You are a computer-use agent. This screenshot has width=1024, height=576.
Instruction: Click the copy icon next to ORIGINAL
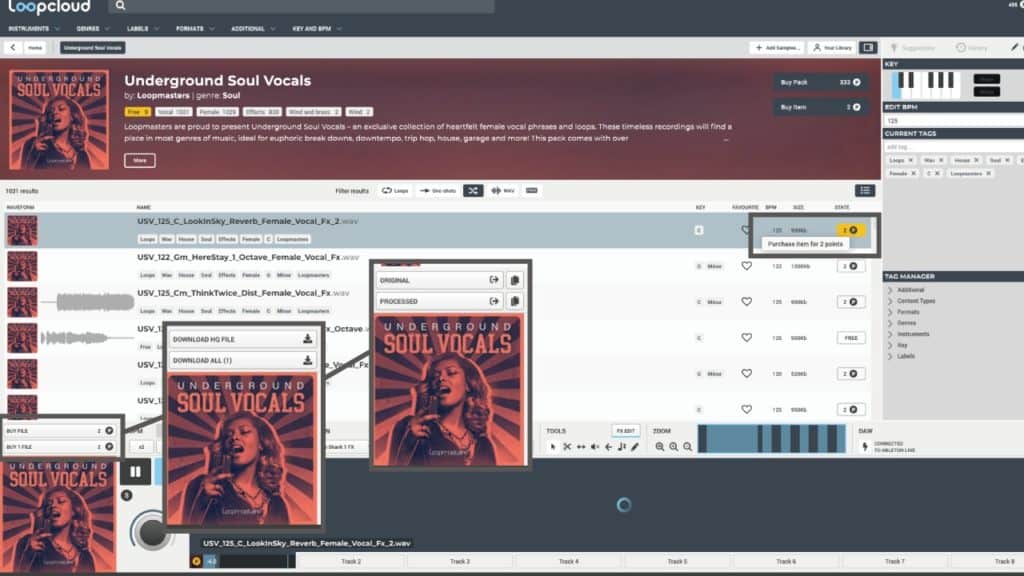click(x=514, y=280)
